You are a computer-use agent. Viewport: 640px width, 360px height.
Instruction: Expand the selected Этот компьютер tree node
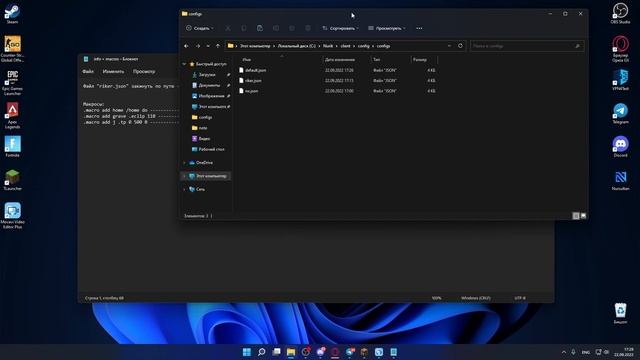tap(184, 176)
